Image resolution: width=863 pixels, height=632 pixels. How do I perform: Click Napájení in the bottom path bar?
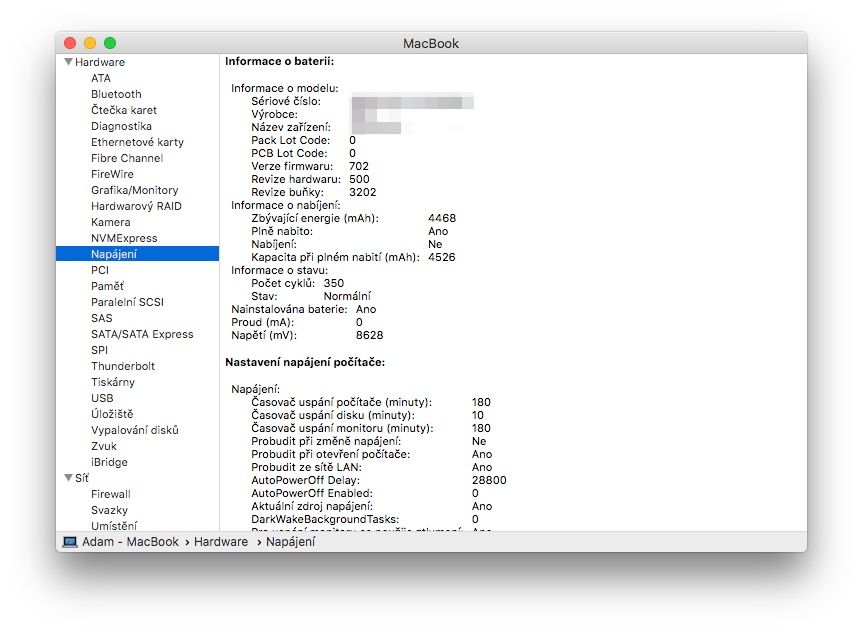click(291, 542)
